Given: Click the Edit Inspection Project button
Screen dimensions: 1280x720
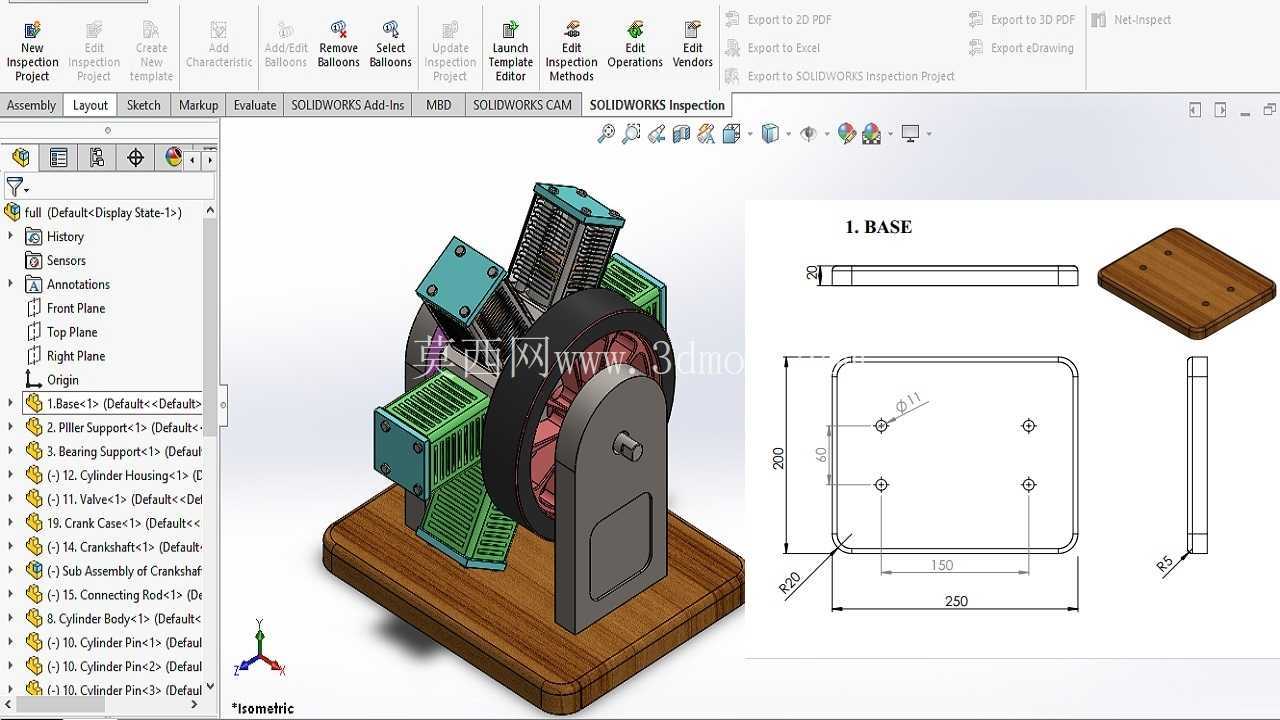Looking at the screenshot, I should tap(94, 50).
